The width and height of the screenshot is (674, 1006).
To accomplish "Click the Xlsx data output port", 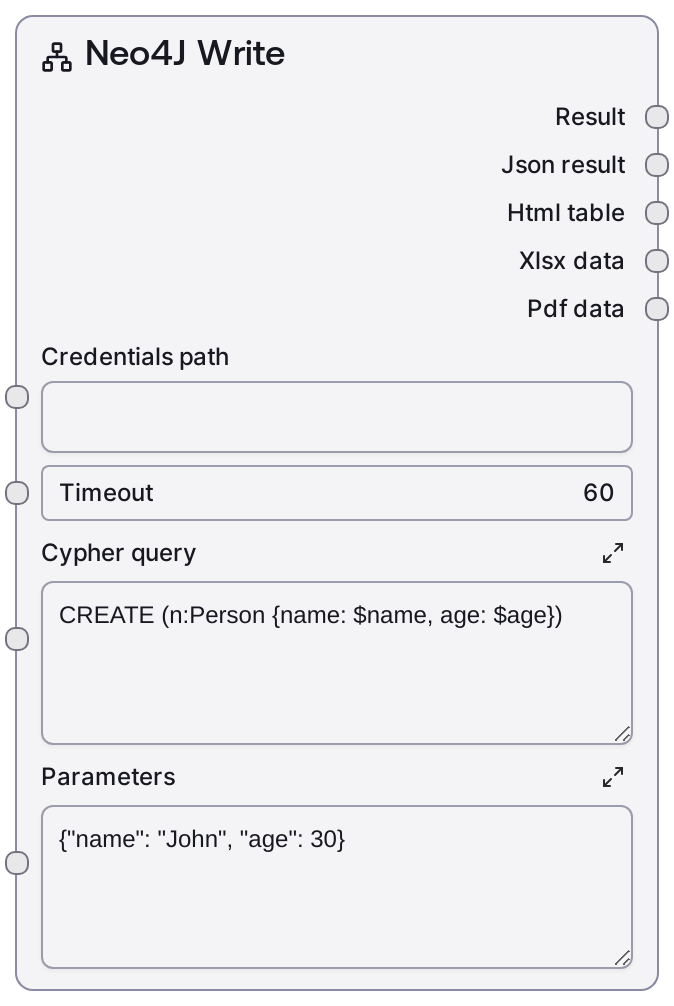I will coord(656,261).
